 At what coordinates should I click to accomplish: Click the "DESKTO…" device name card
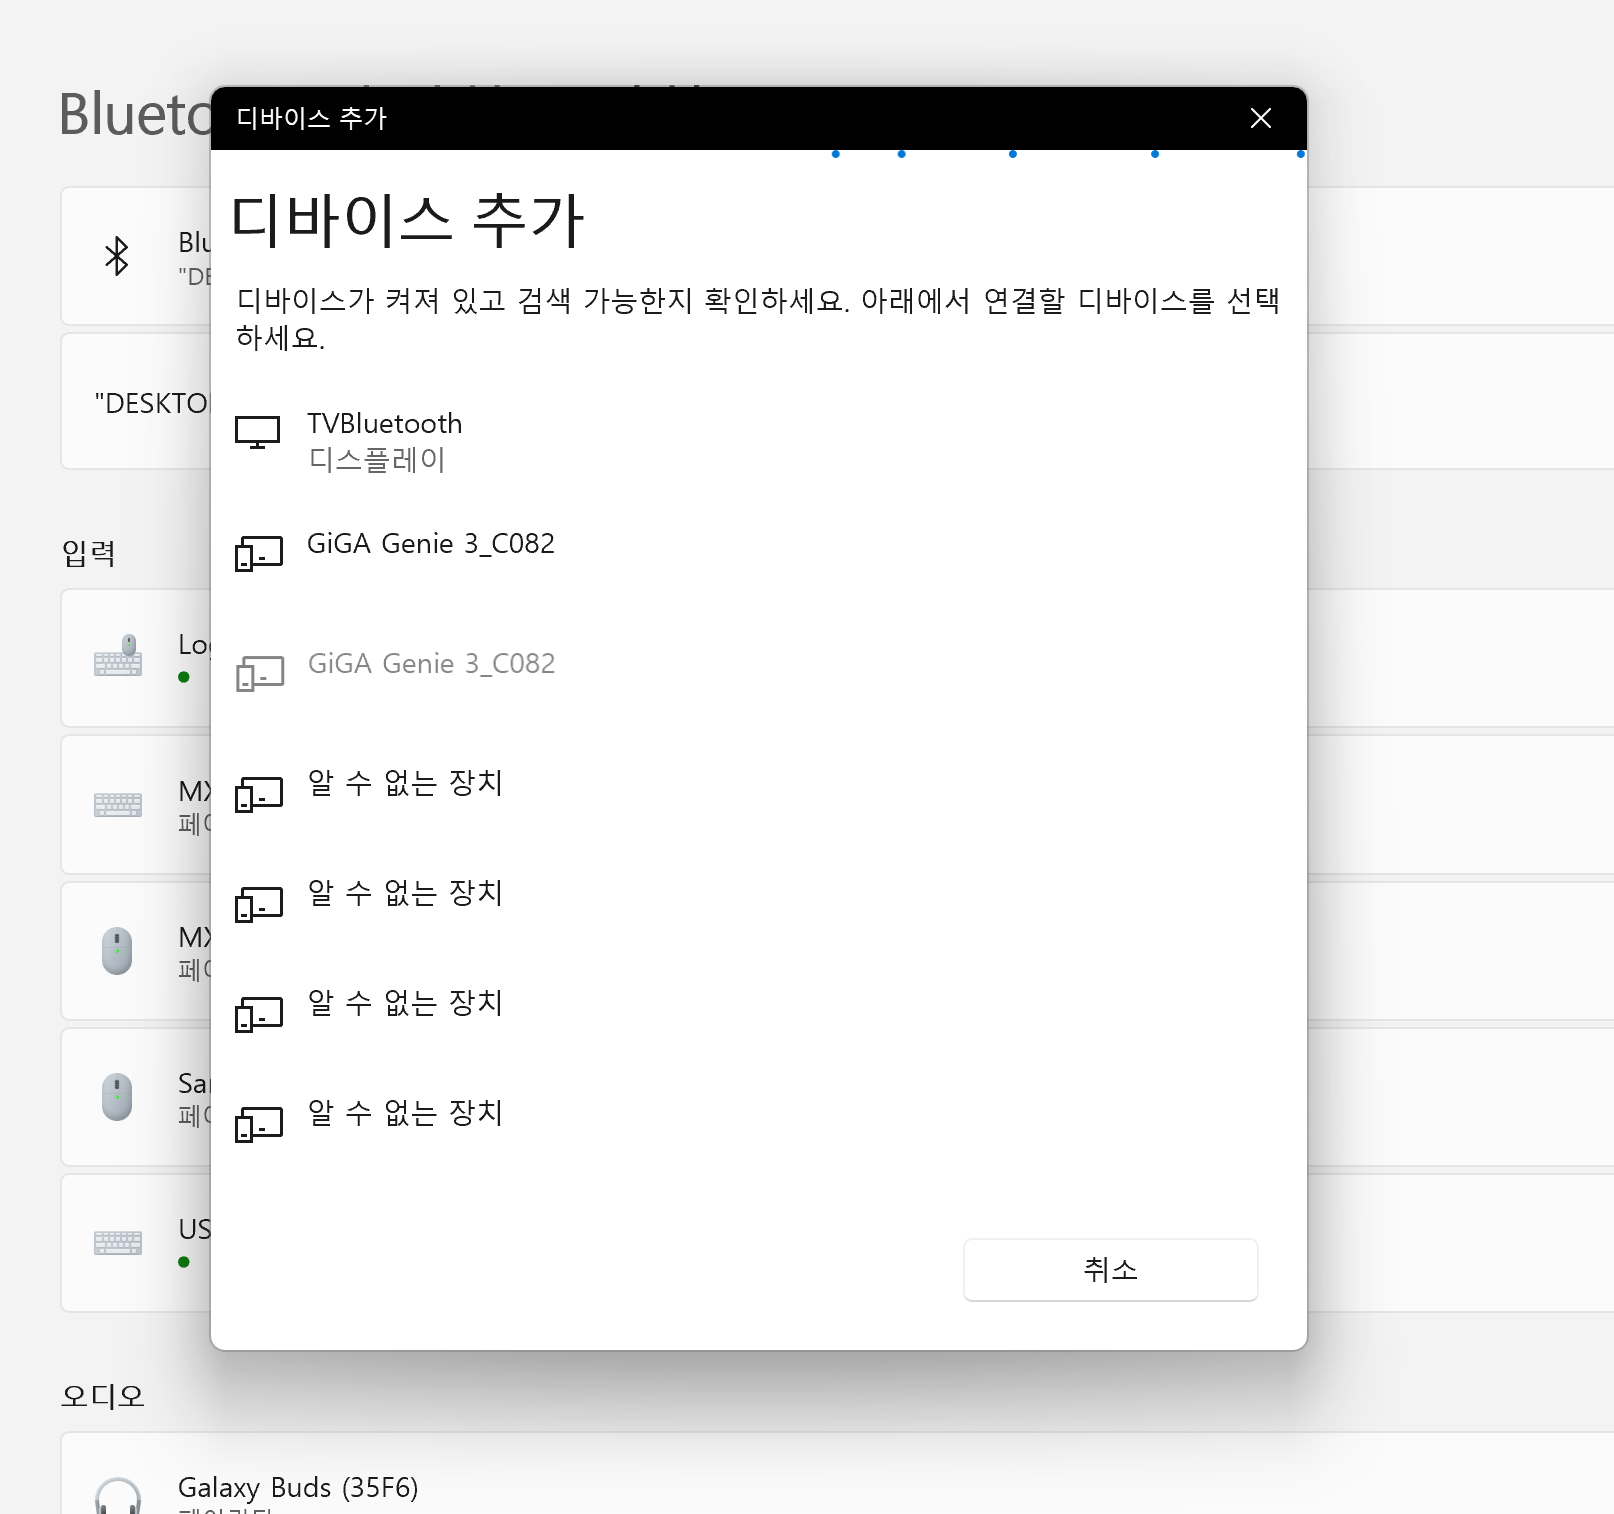pyautogui.click(x=136, y=402)
